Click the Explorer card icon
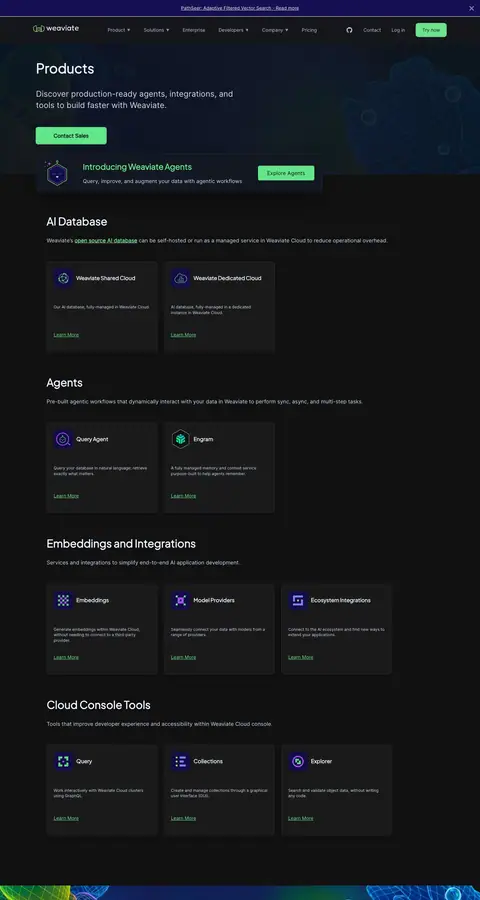 (x=297, y=761)
